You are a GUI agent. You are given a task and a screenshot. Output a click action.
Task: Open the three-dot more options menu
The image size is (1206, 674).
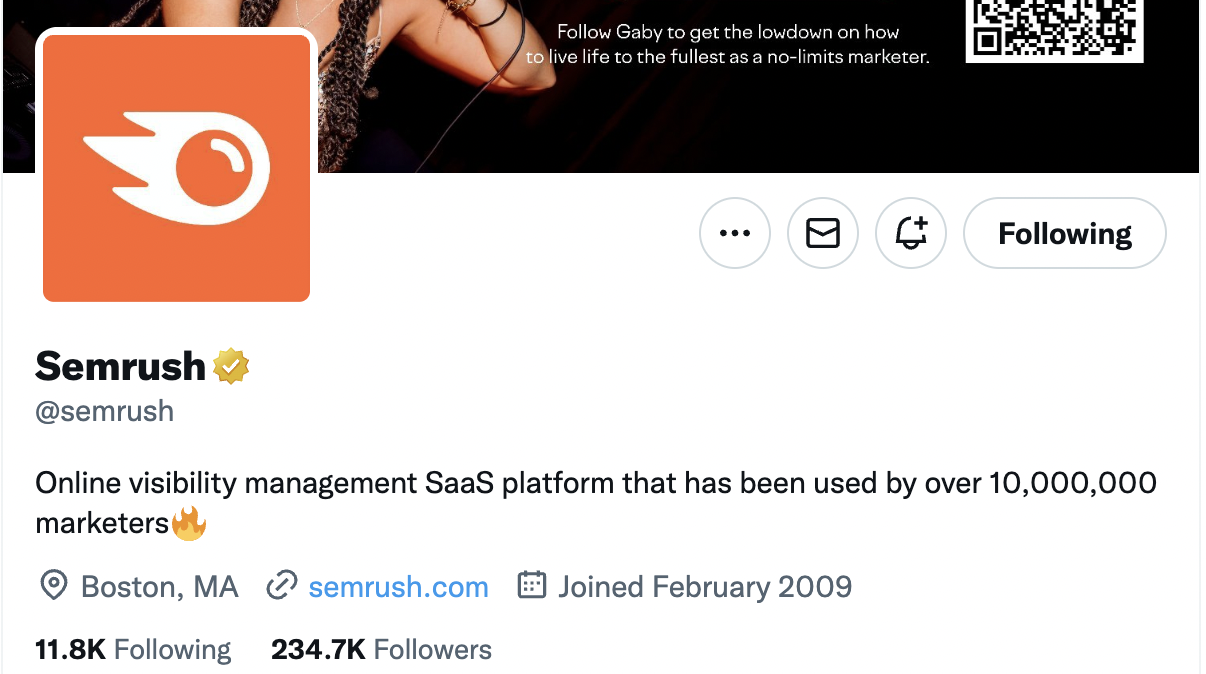[x=735, y=234]
